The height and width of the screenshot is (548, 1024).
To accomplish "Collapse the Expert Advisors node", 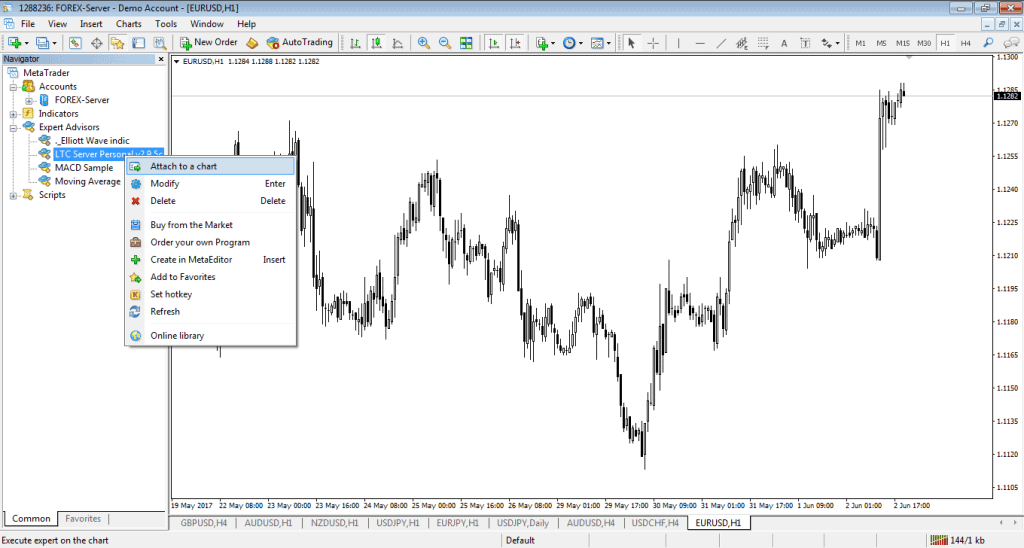I will pyautogui.click(x=13, y=128).
